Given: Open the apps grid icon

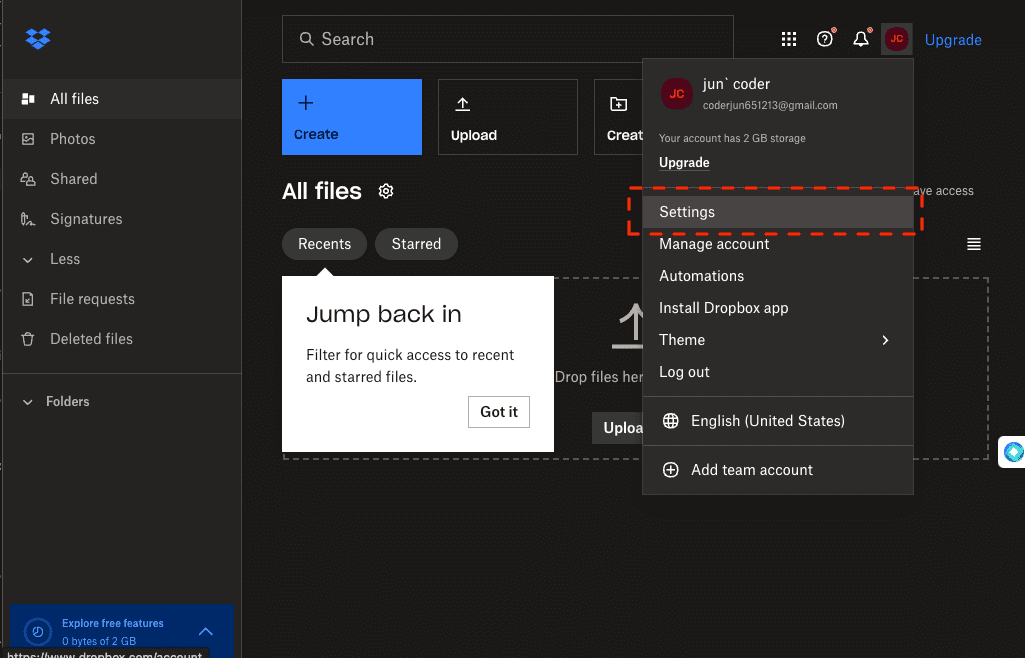Looking at the screenshot, I should point(789,39).
